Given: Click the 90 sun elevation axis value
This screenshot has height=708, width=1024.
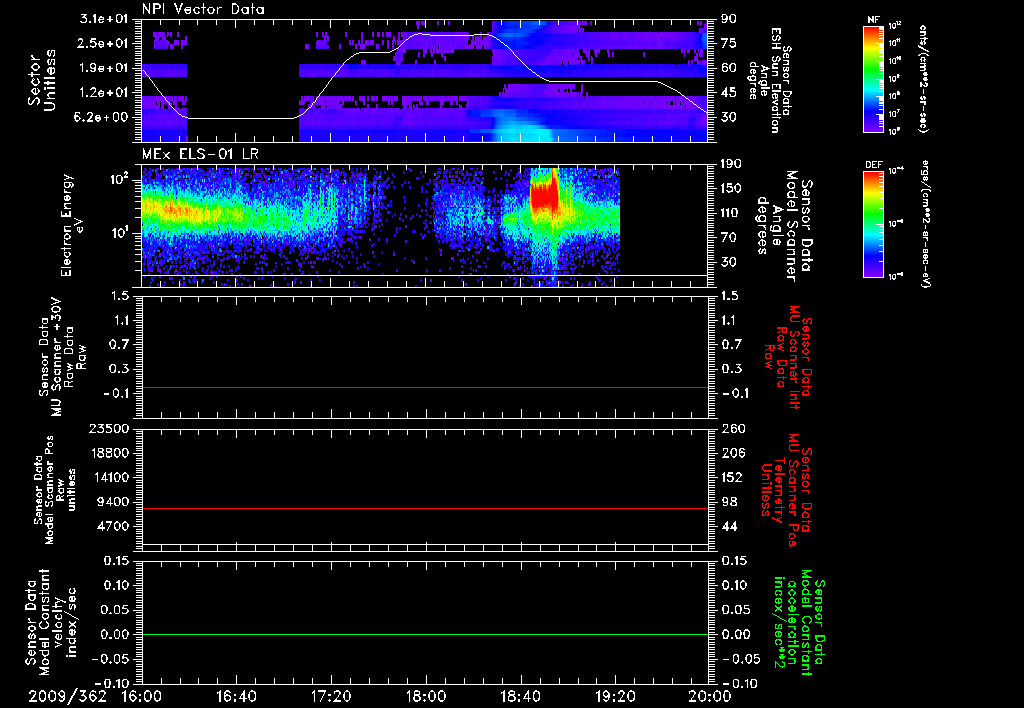Looking at the screenshot, I should 729,19.
